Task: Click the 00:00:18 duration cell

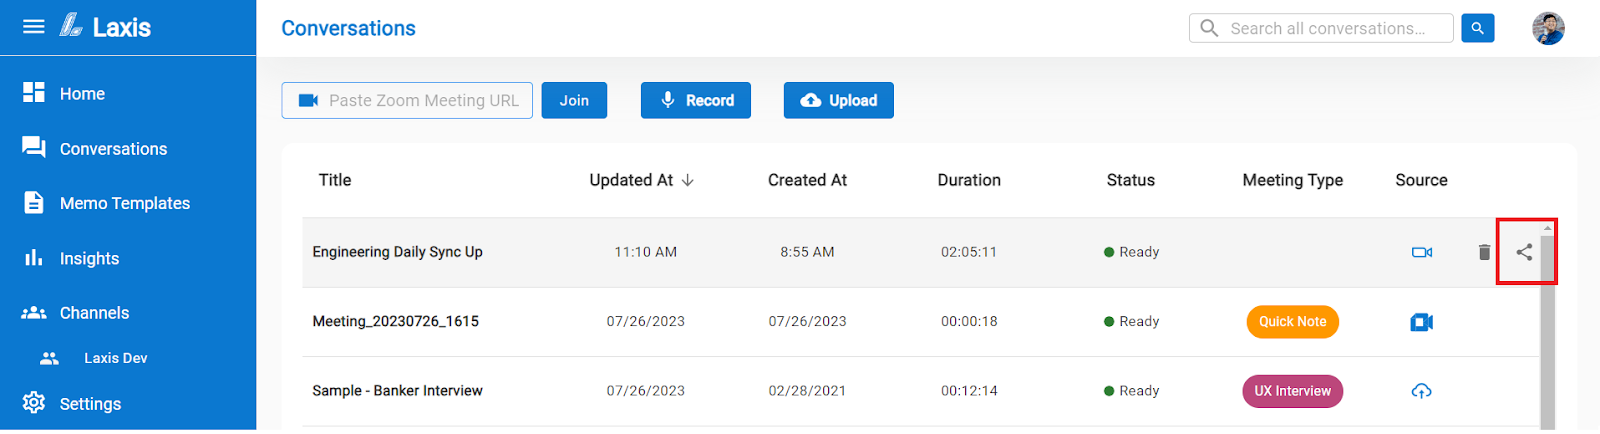Action: [x=969, y=321]
